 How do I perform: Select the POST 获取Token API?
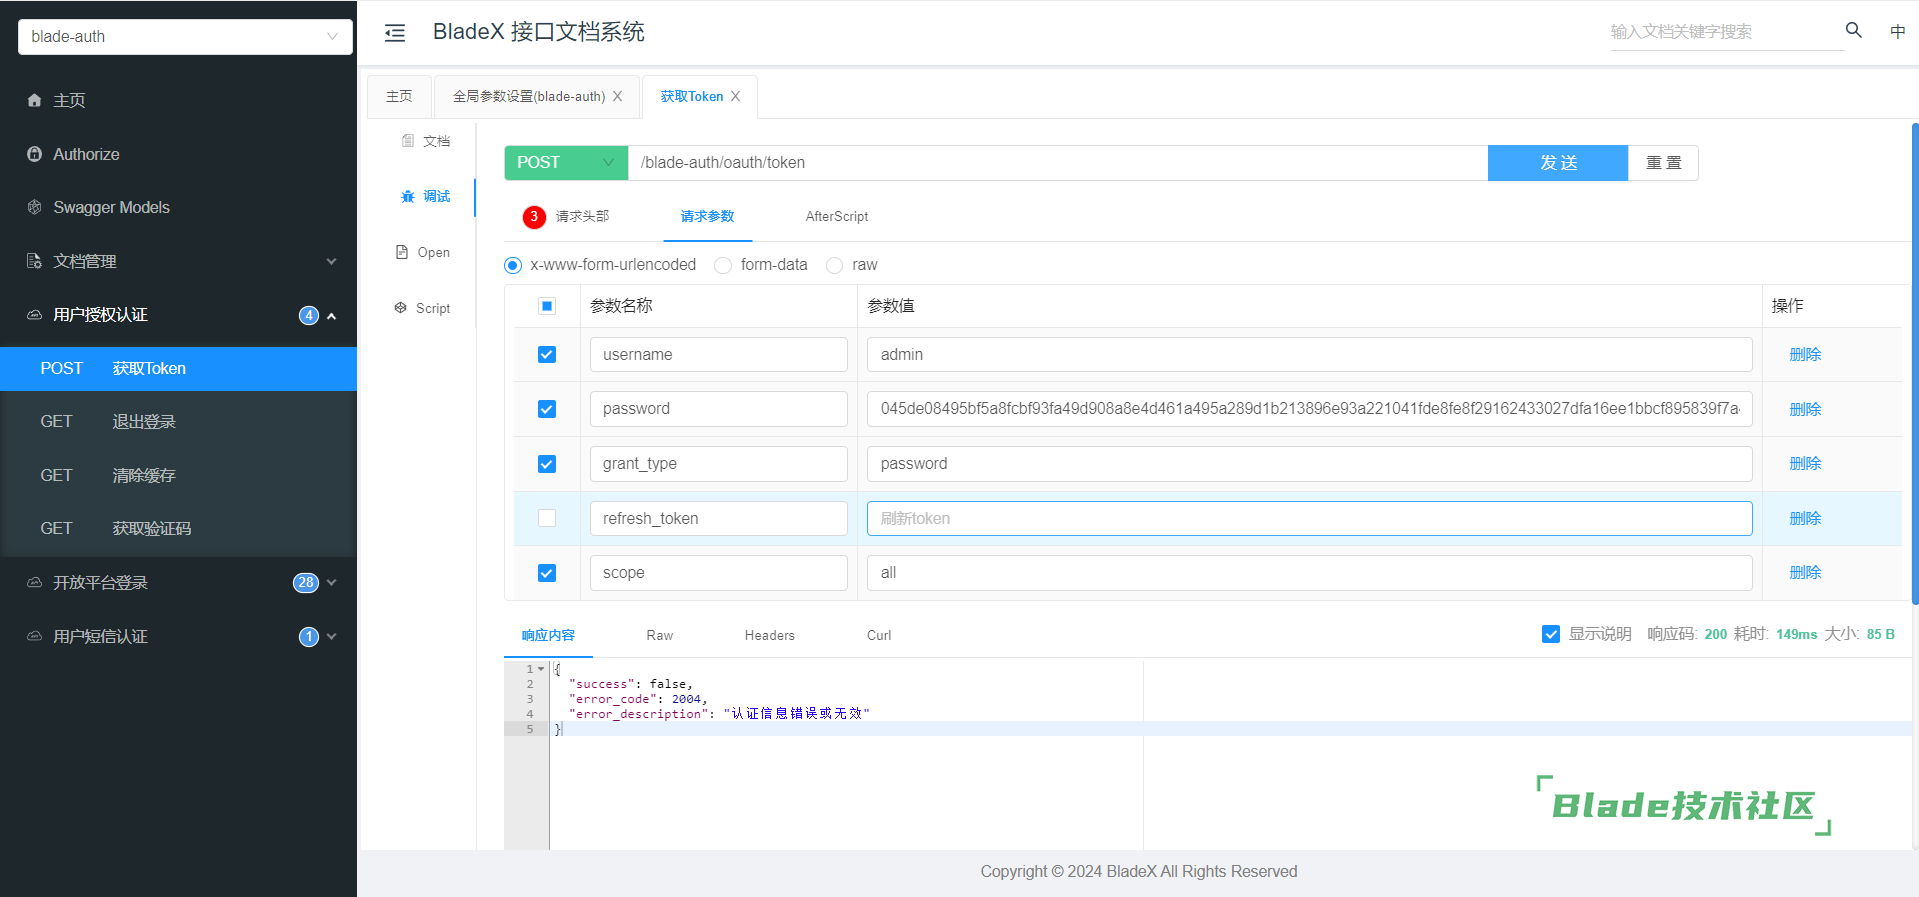point(178,369)
